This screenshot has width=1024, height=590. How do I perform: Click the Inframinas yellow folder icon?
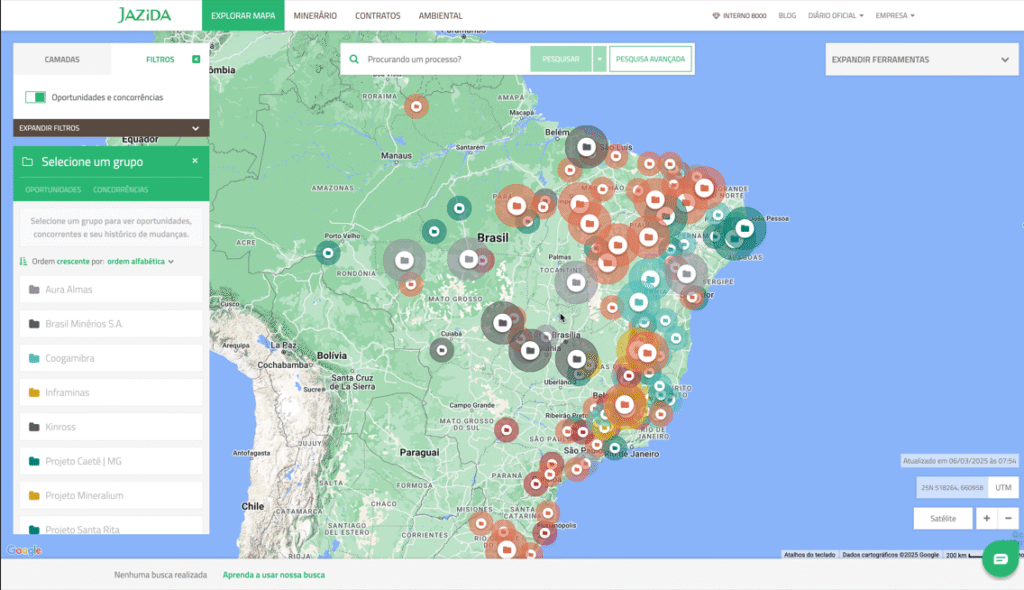34,393
